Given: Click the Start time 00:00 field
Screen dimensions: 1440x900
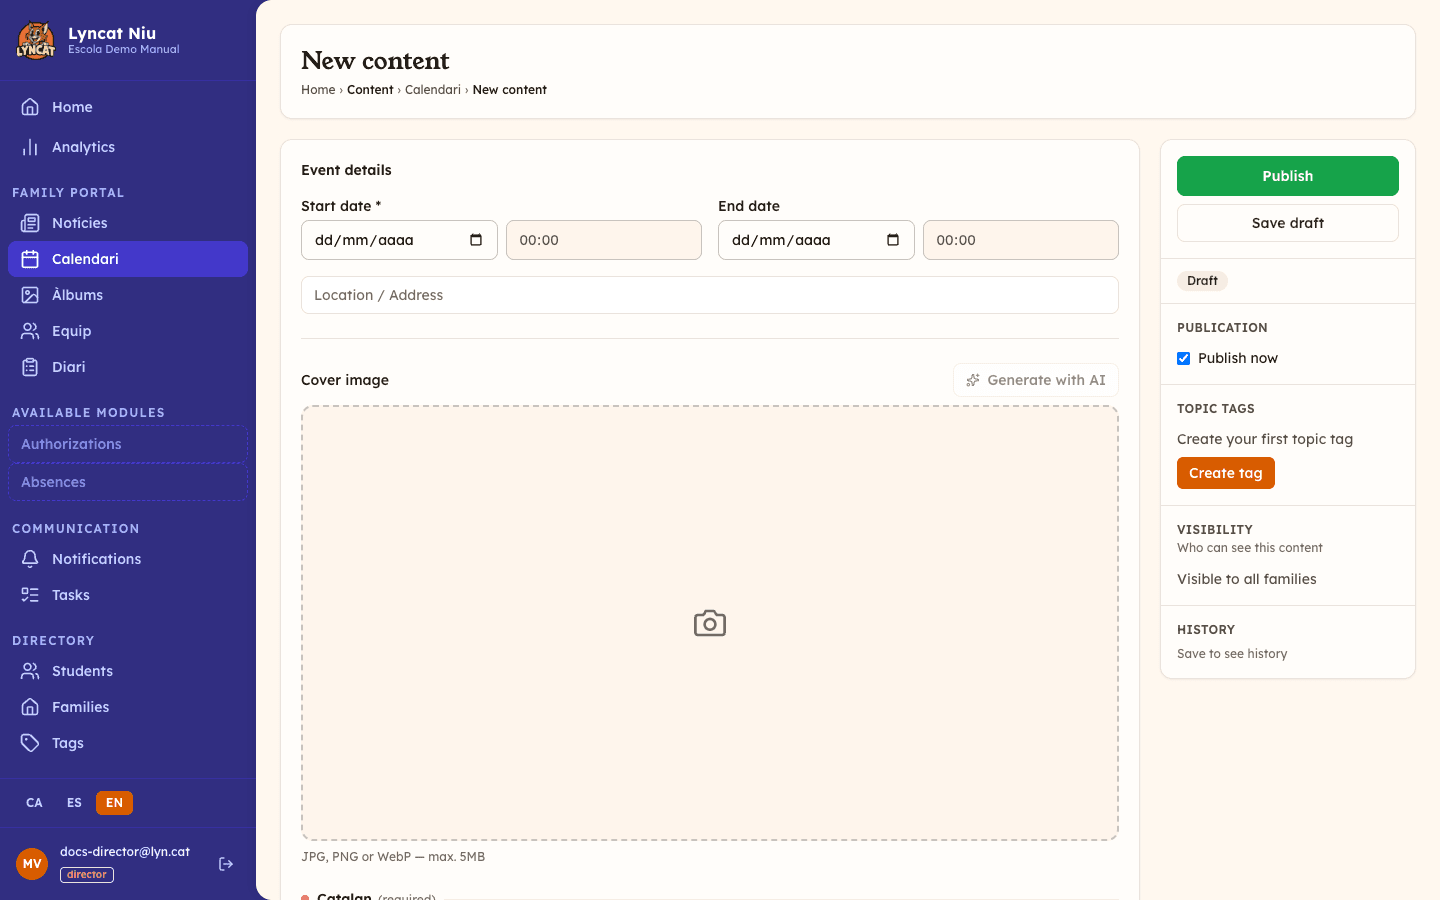Looking at the screenshot, I should pyautogui.click(x=604, y=240).
